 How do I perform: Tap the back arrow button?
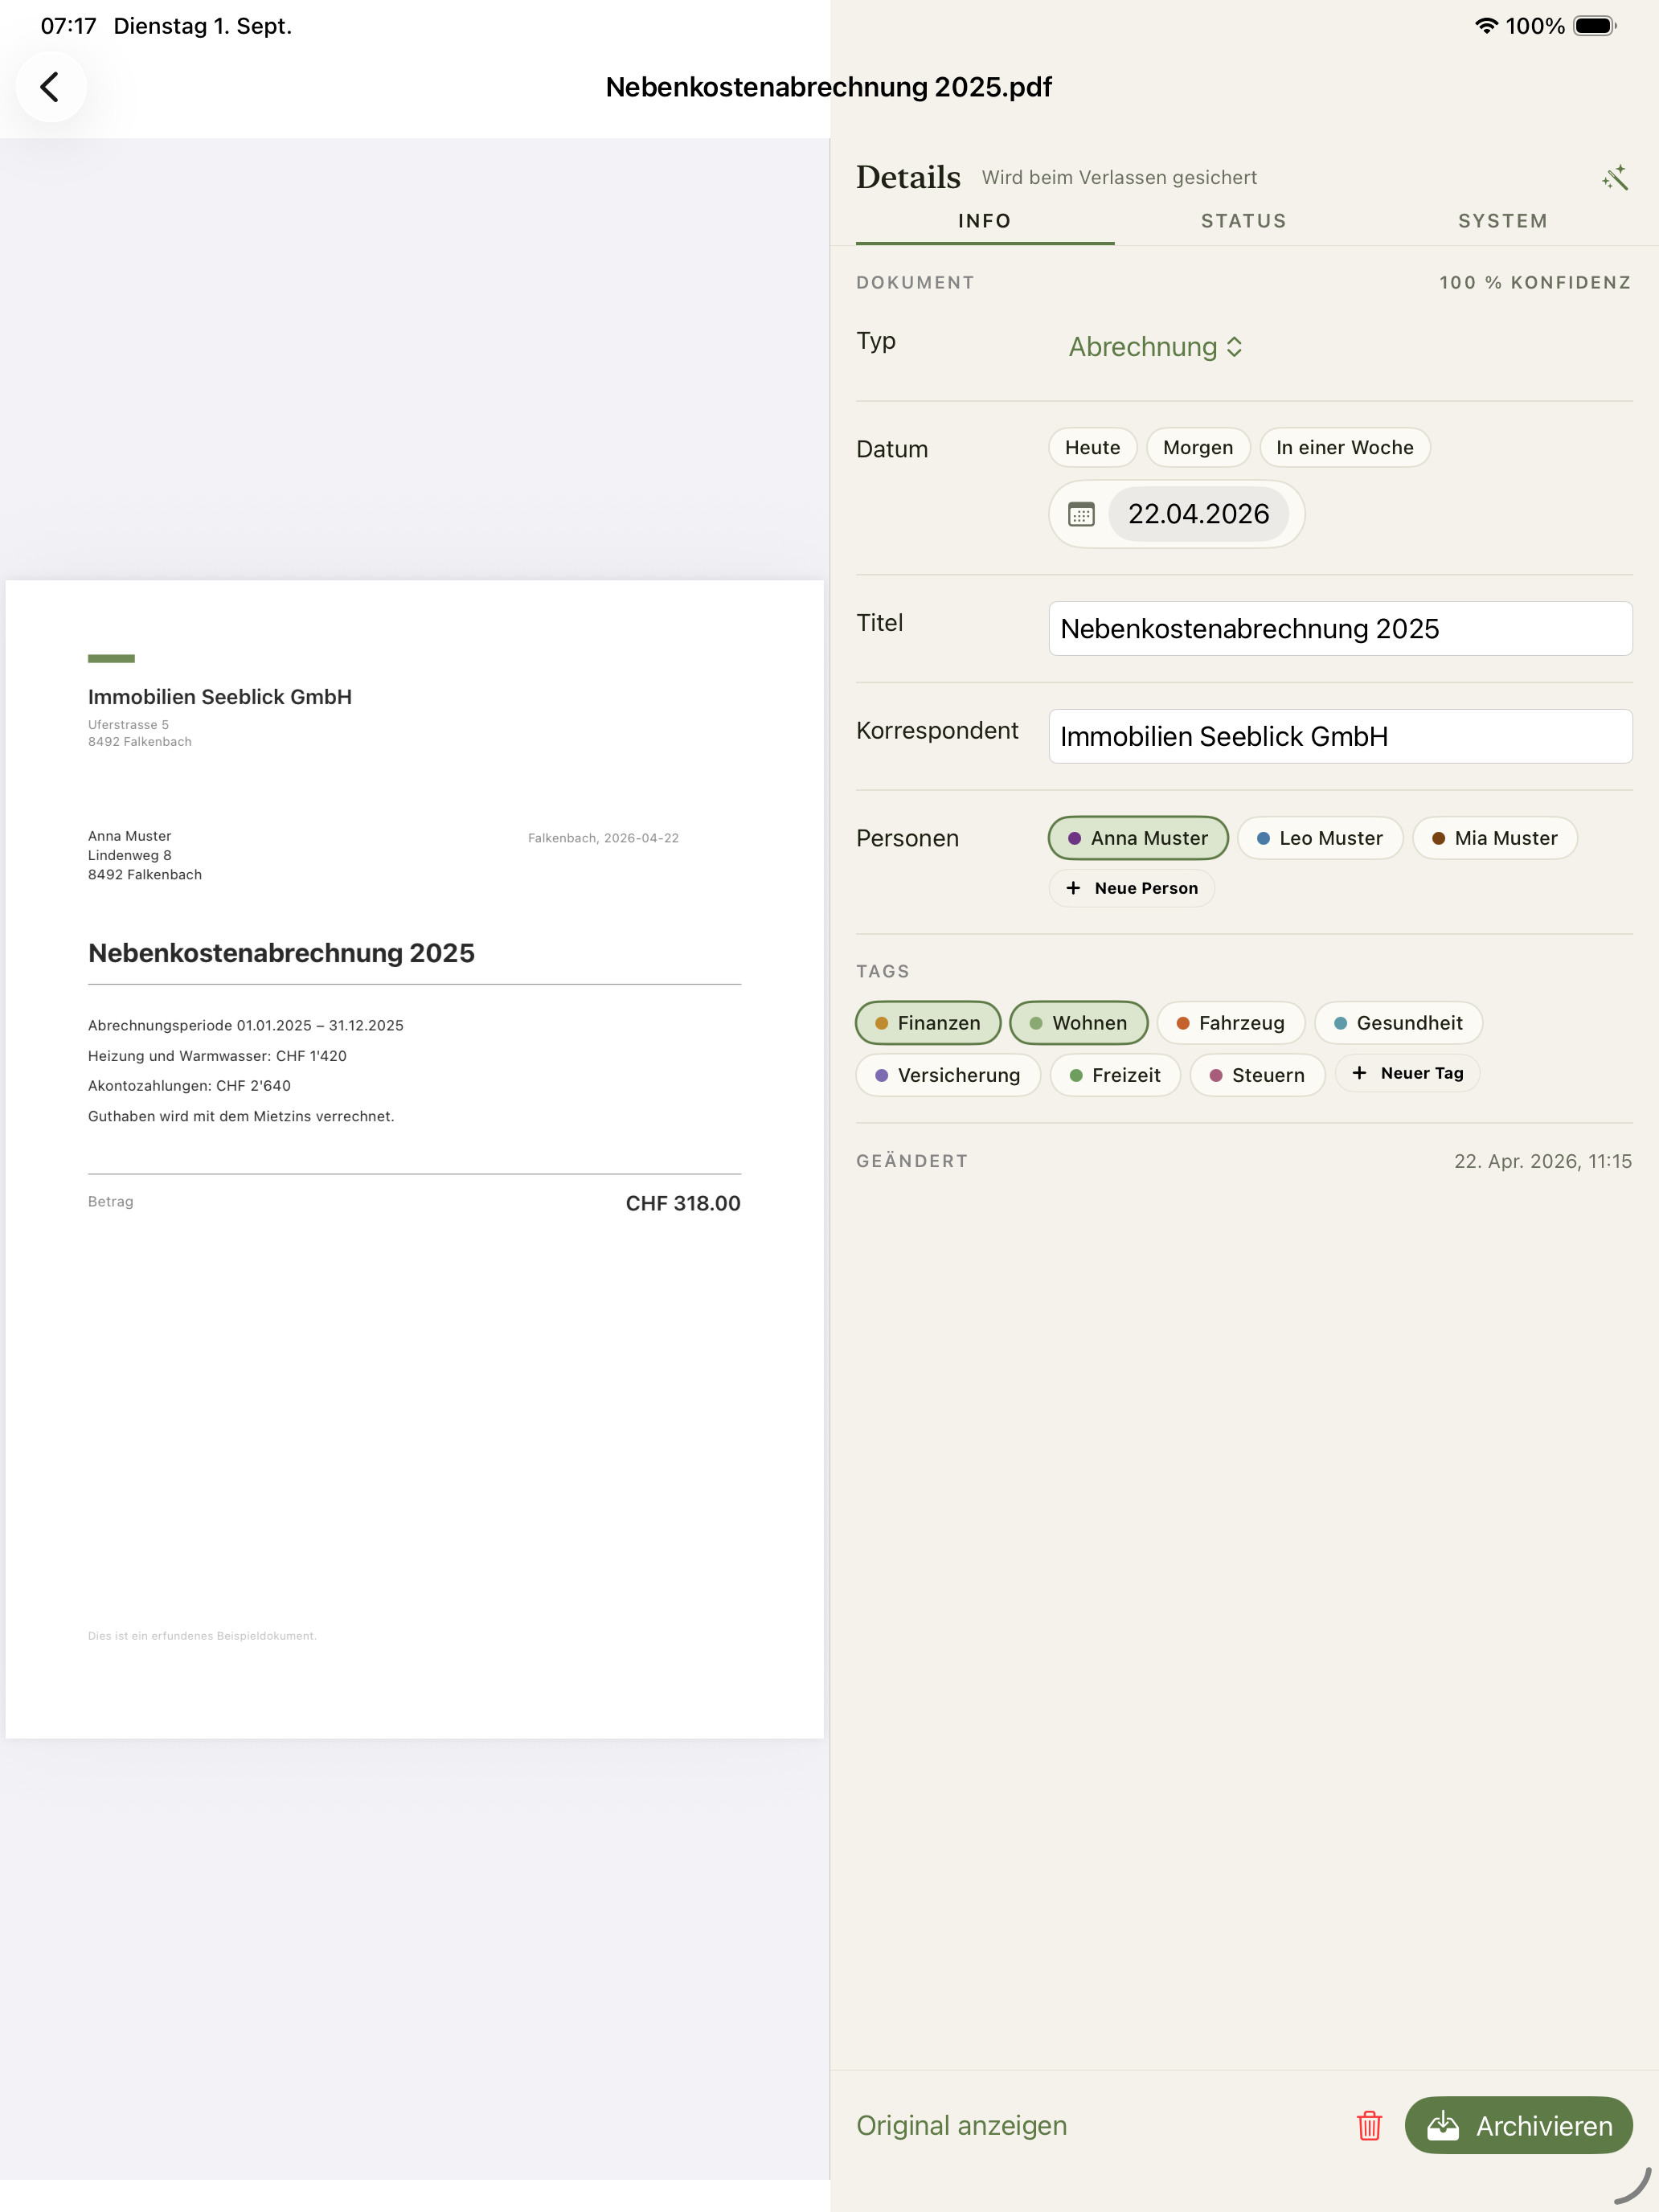point(50,87)
